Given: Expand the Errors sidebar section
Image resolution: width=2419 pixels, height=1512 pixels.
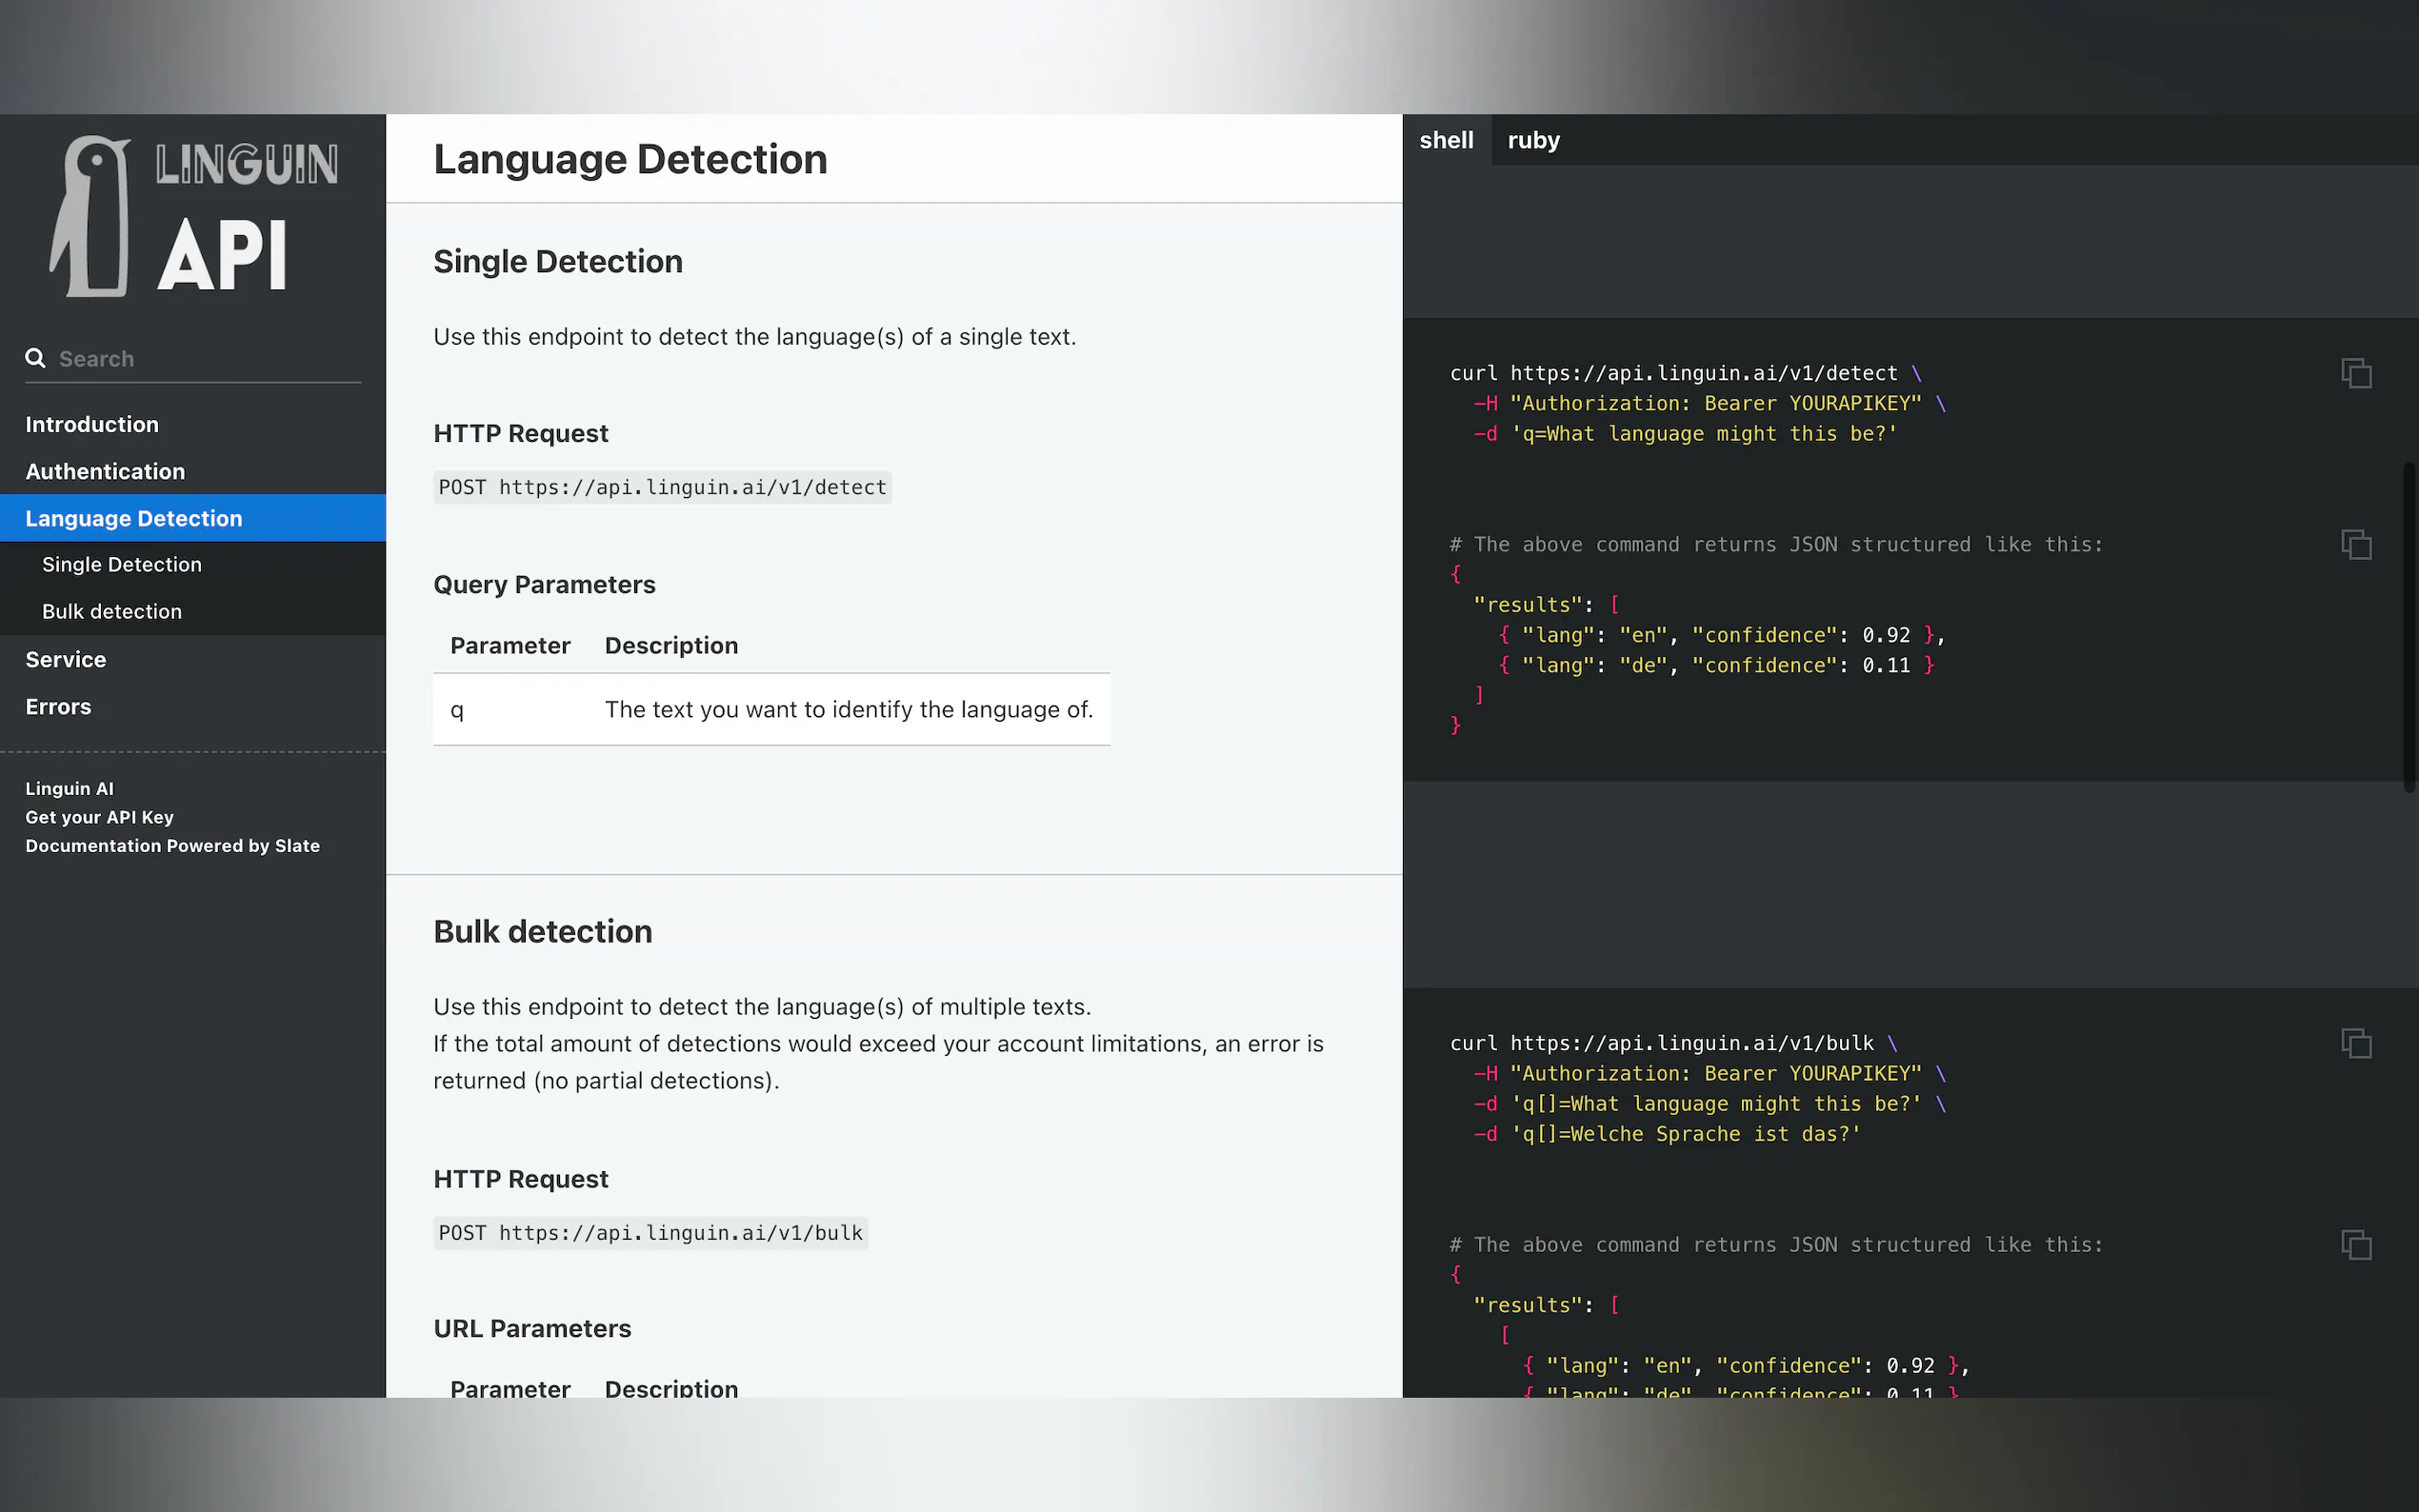Looking at the screenshot, I should click(x=58, y=706).
